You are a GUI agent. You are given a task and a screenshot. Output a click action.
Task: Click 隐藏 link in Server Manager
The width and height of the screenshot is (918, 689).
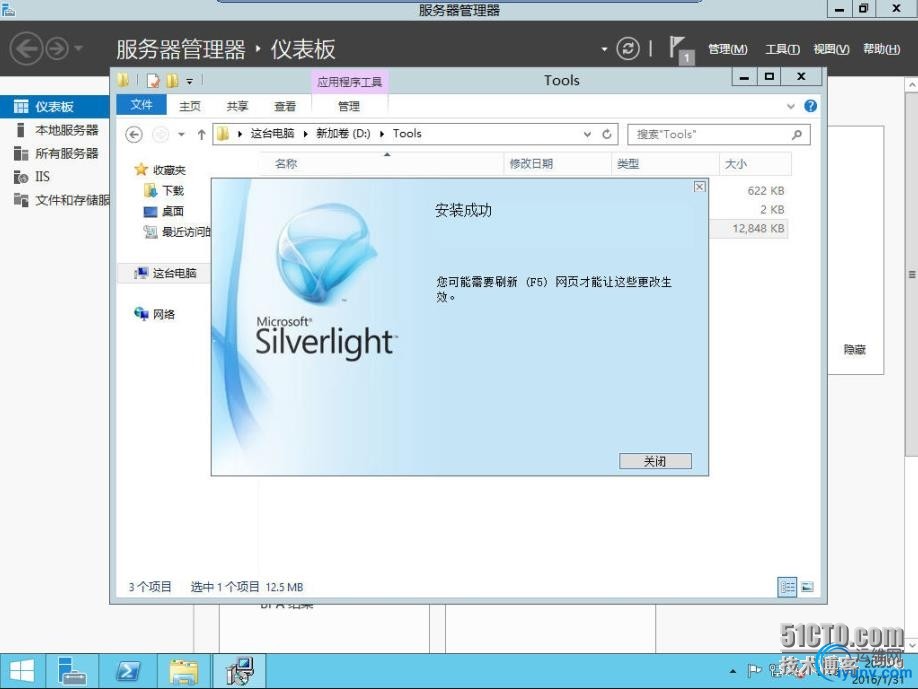[x=854, y=349]
